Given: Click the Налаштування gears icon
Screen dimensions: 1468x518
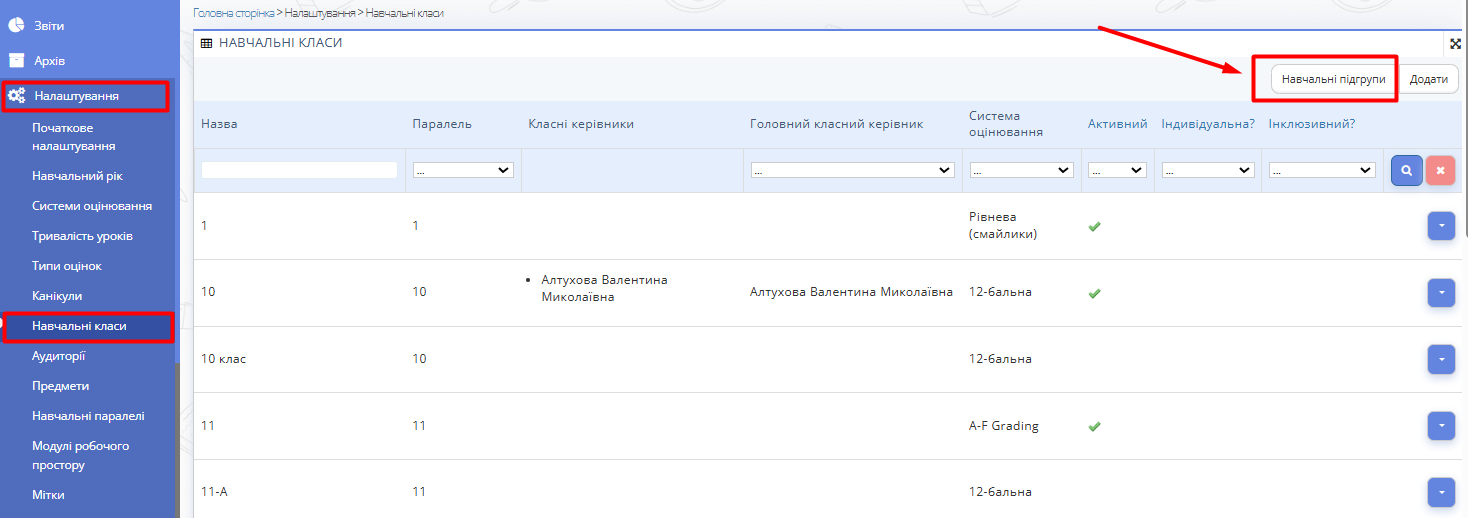Looking at the screenshot, I should 17,96.
